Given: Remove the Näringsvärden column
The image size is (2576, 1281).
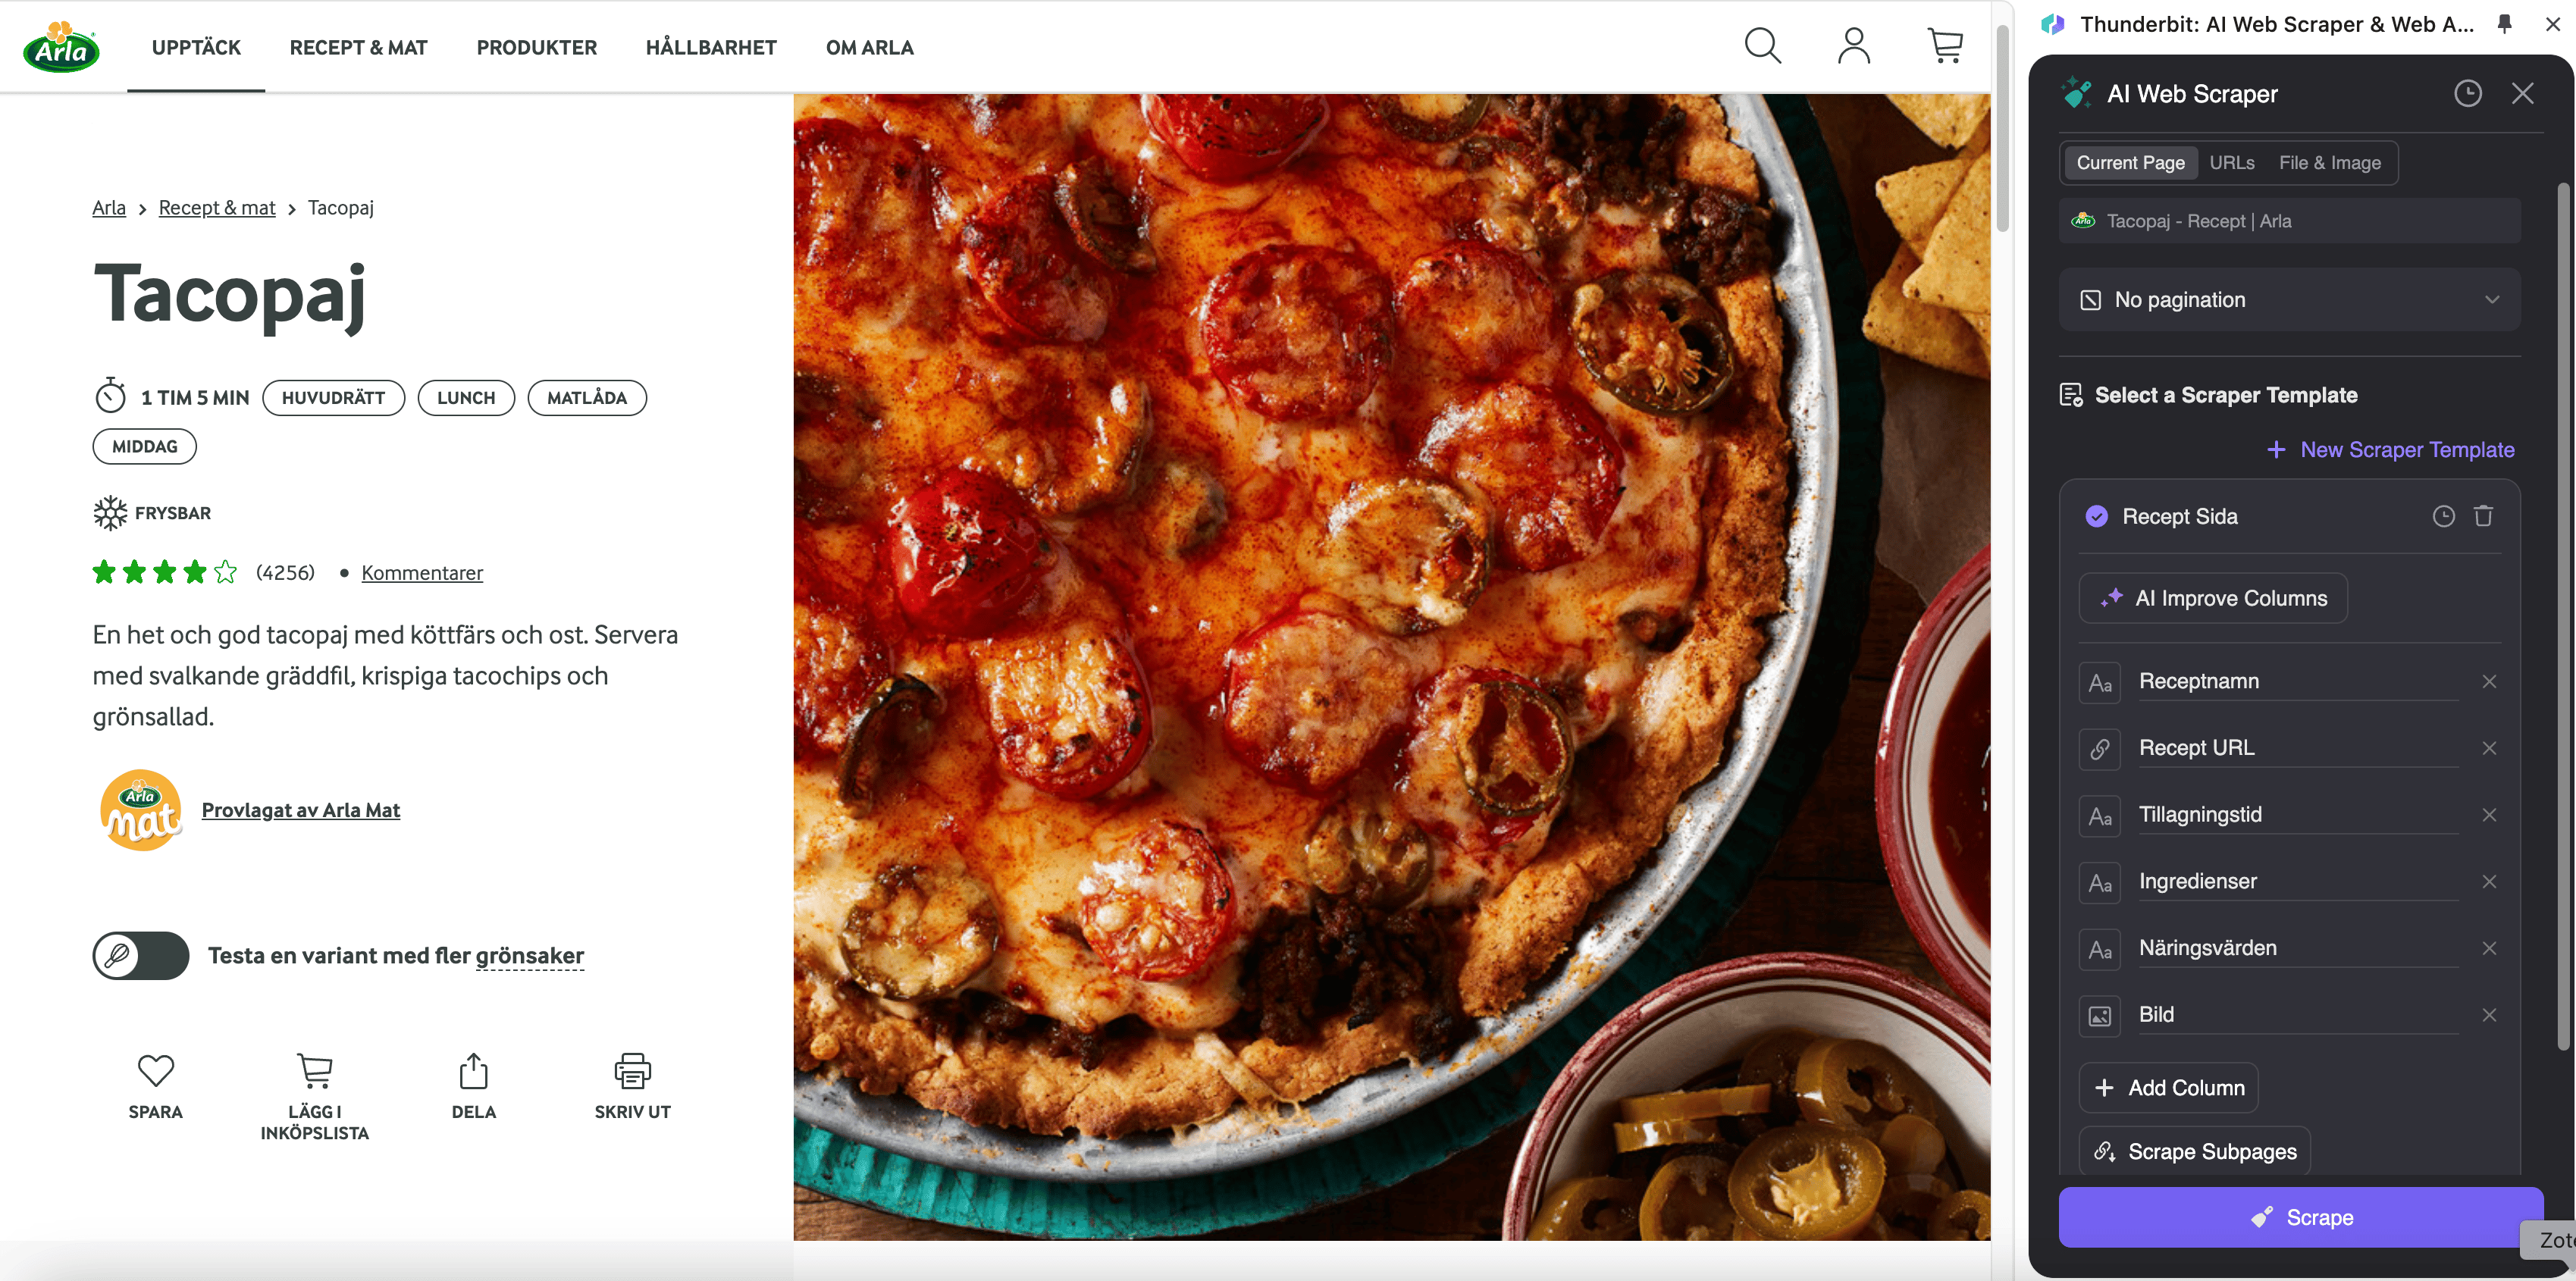Looking at the screenshot, I should (2489, 948).
